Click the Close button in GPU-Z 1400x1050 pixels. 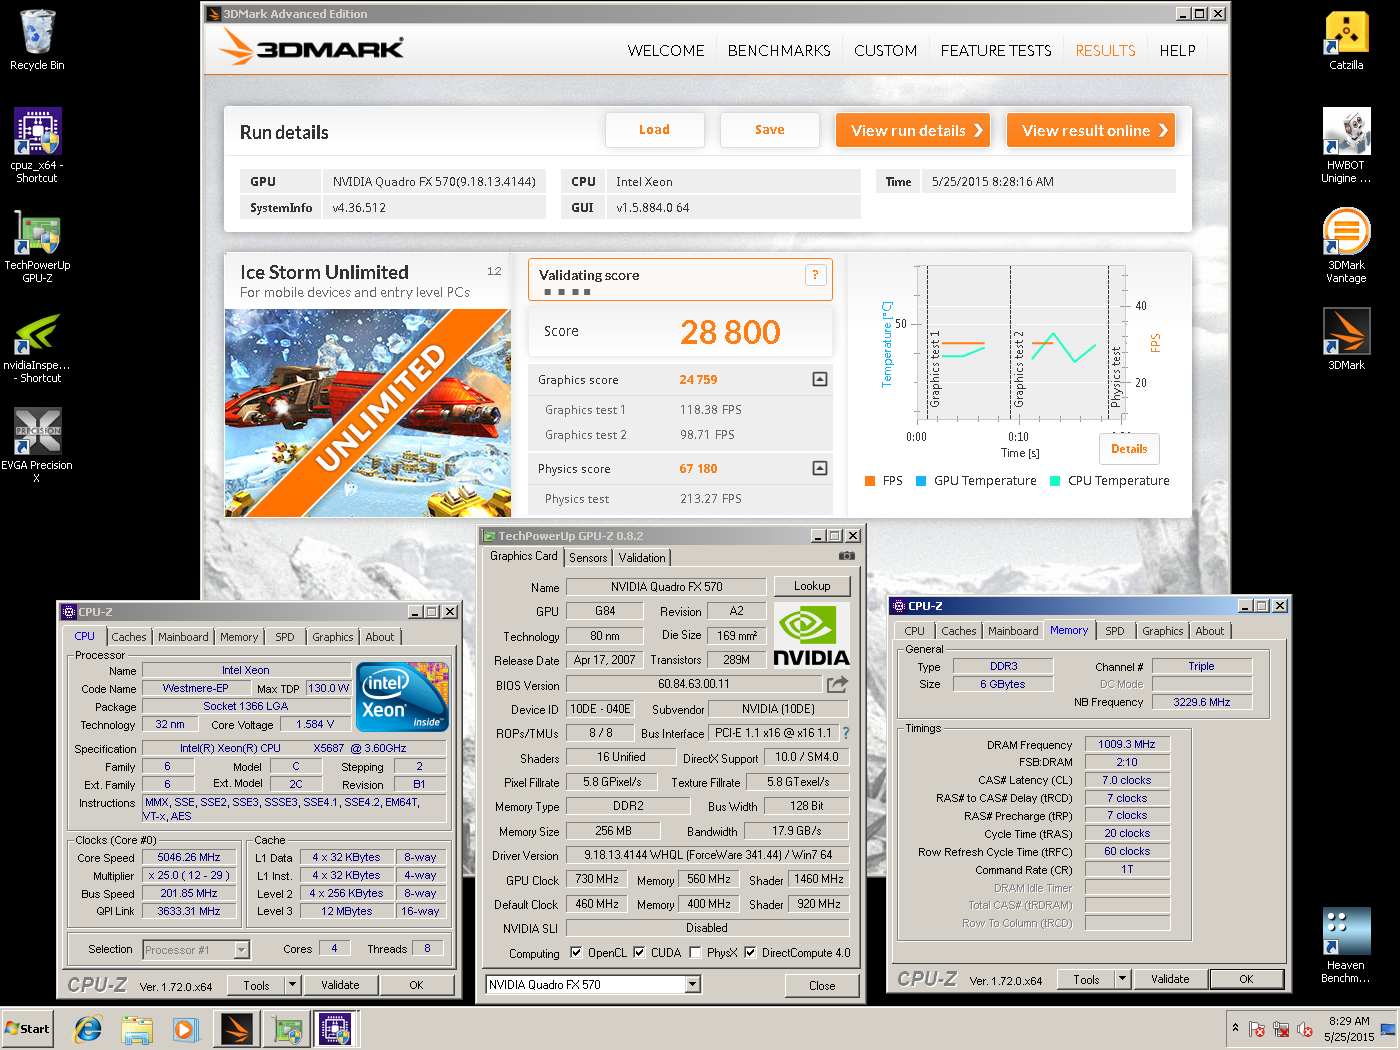click(822, 985)
